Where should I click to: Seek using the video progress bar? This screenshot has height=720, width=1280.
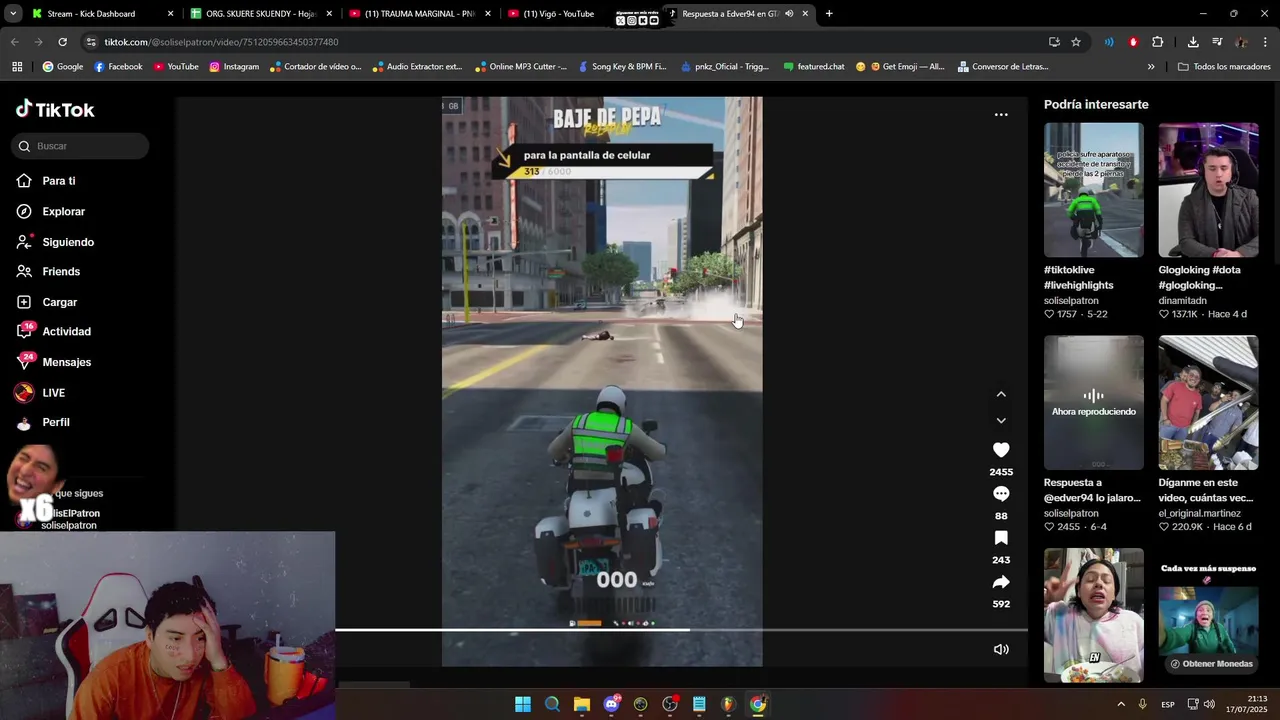681,630
